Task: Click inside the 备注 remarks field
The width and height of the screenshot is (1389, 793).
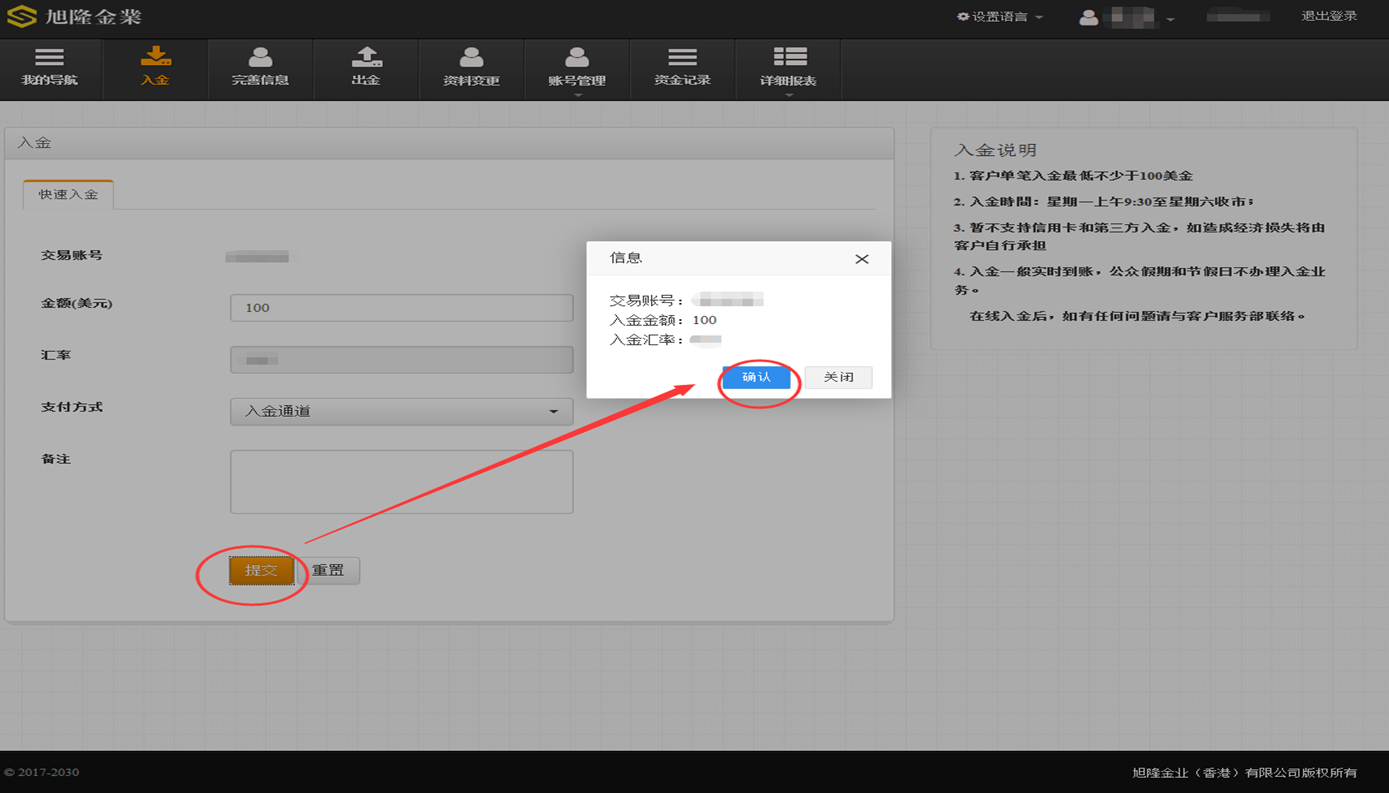Action: point(401,481)
